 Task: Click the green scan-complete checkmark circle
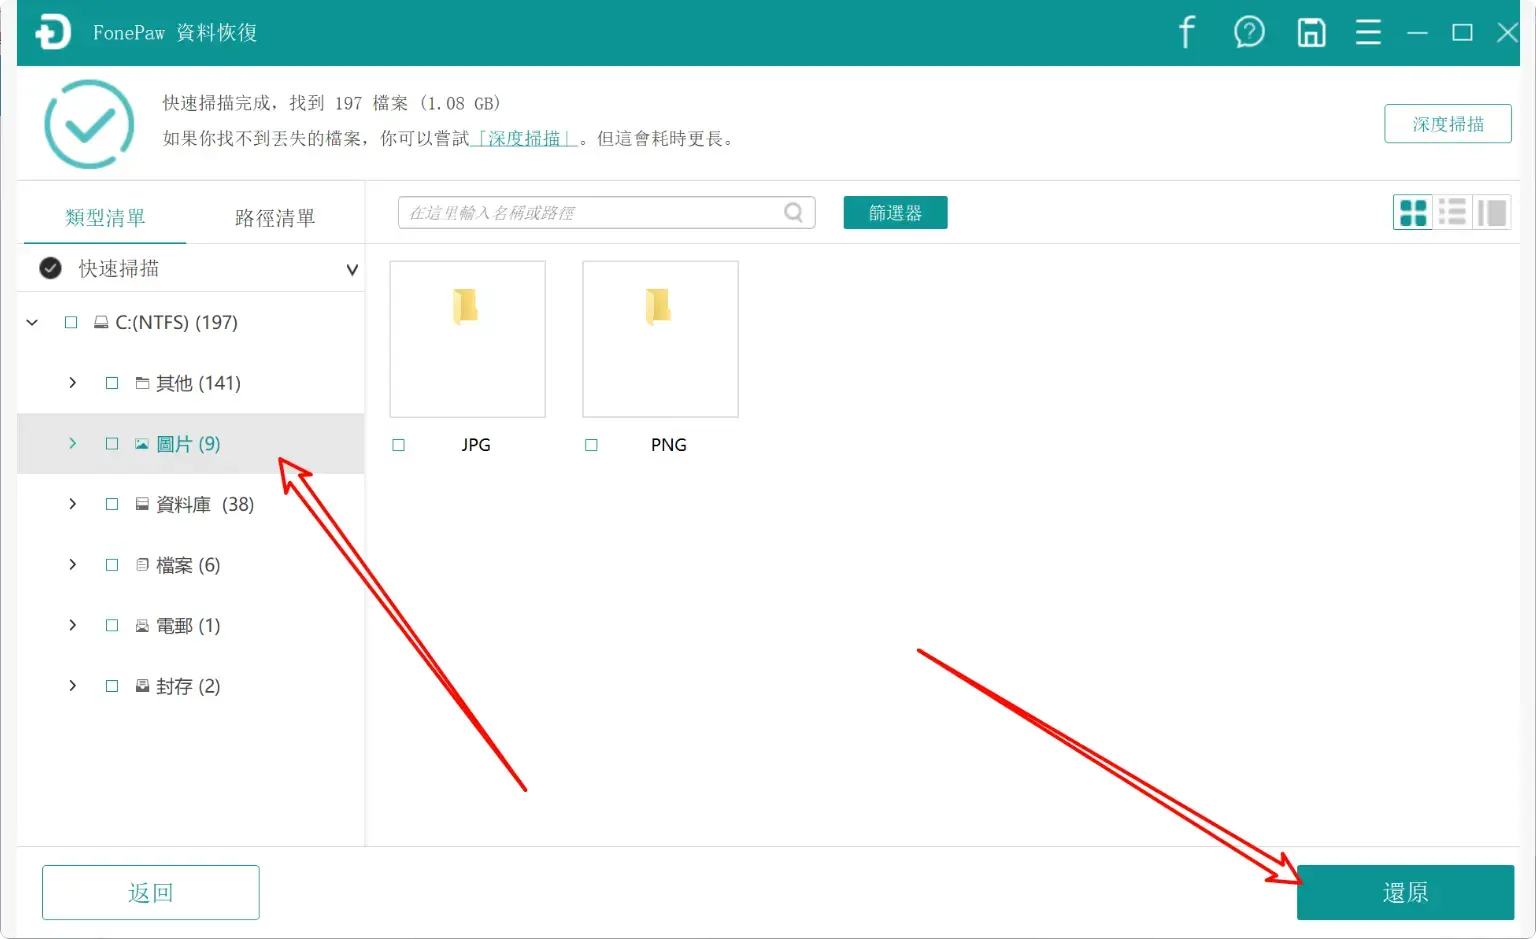(88, 123)
